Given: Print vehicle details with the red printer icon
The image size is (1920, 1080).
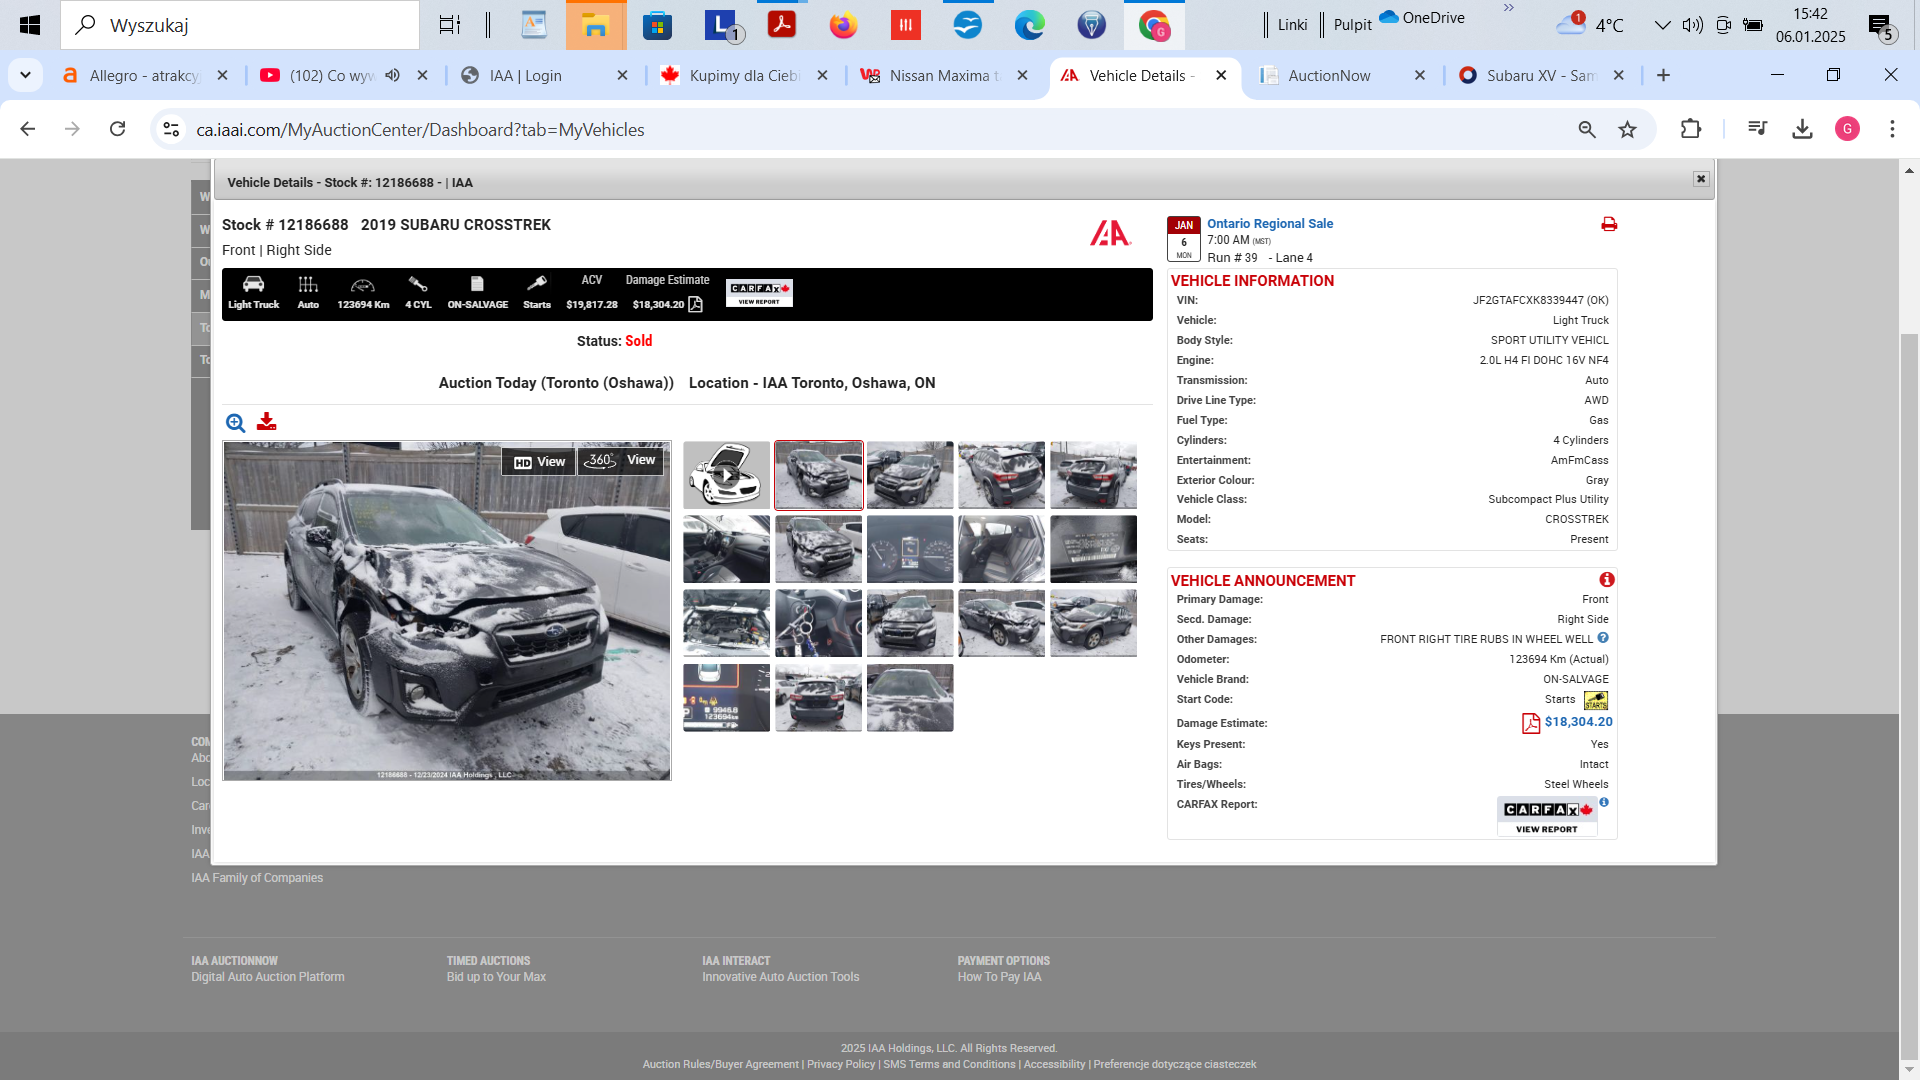Looking at the screenshot, I should [1609, 224].
